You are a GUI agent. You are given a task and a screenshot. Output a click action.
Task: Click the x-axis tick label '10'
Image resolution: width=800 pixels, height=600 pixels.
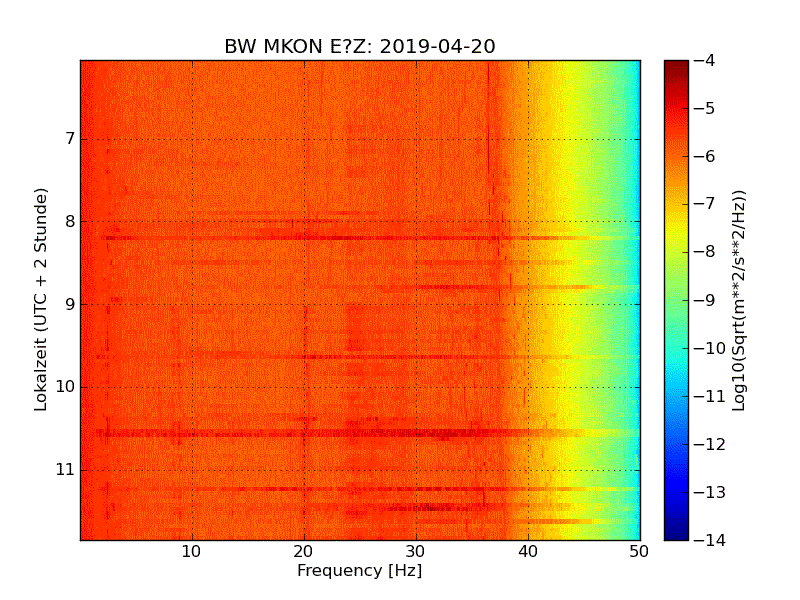pos(191,552)
